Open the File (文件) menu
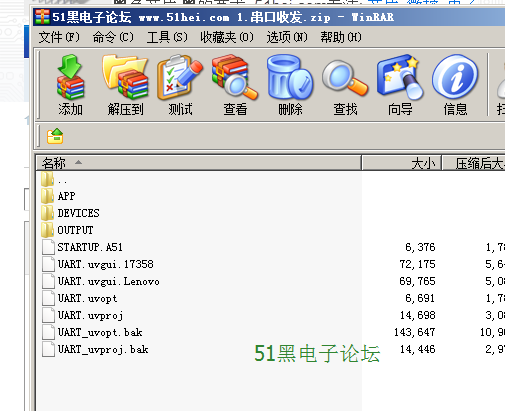505x411 pixels. coord(59,37)
